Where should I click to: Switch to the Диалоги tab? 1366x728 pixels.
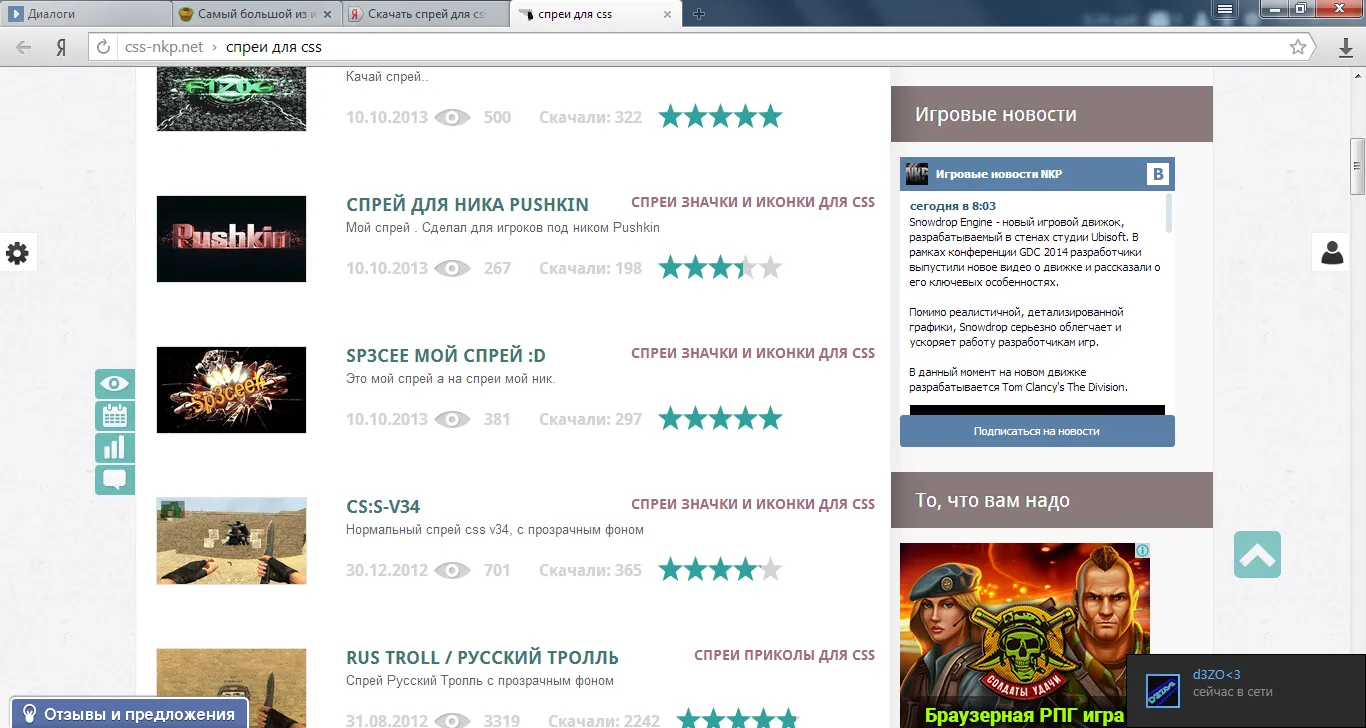(86, 14)
